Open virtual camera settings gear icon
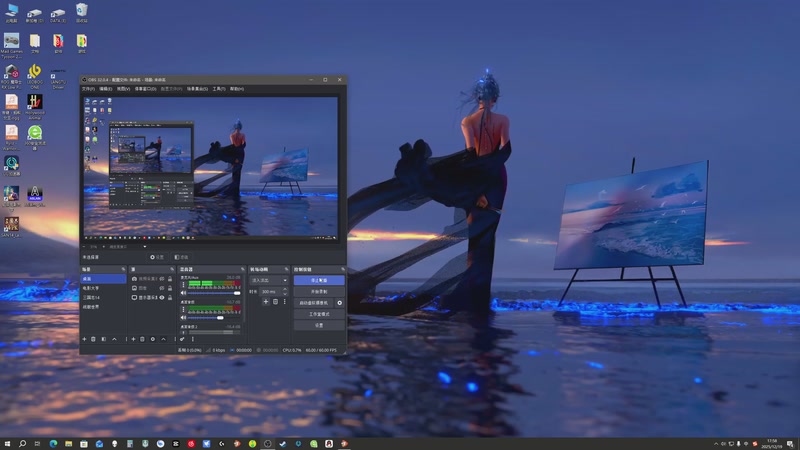800x450 pixels. [x=339, y=303]
